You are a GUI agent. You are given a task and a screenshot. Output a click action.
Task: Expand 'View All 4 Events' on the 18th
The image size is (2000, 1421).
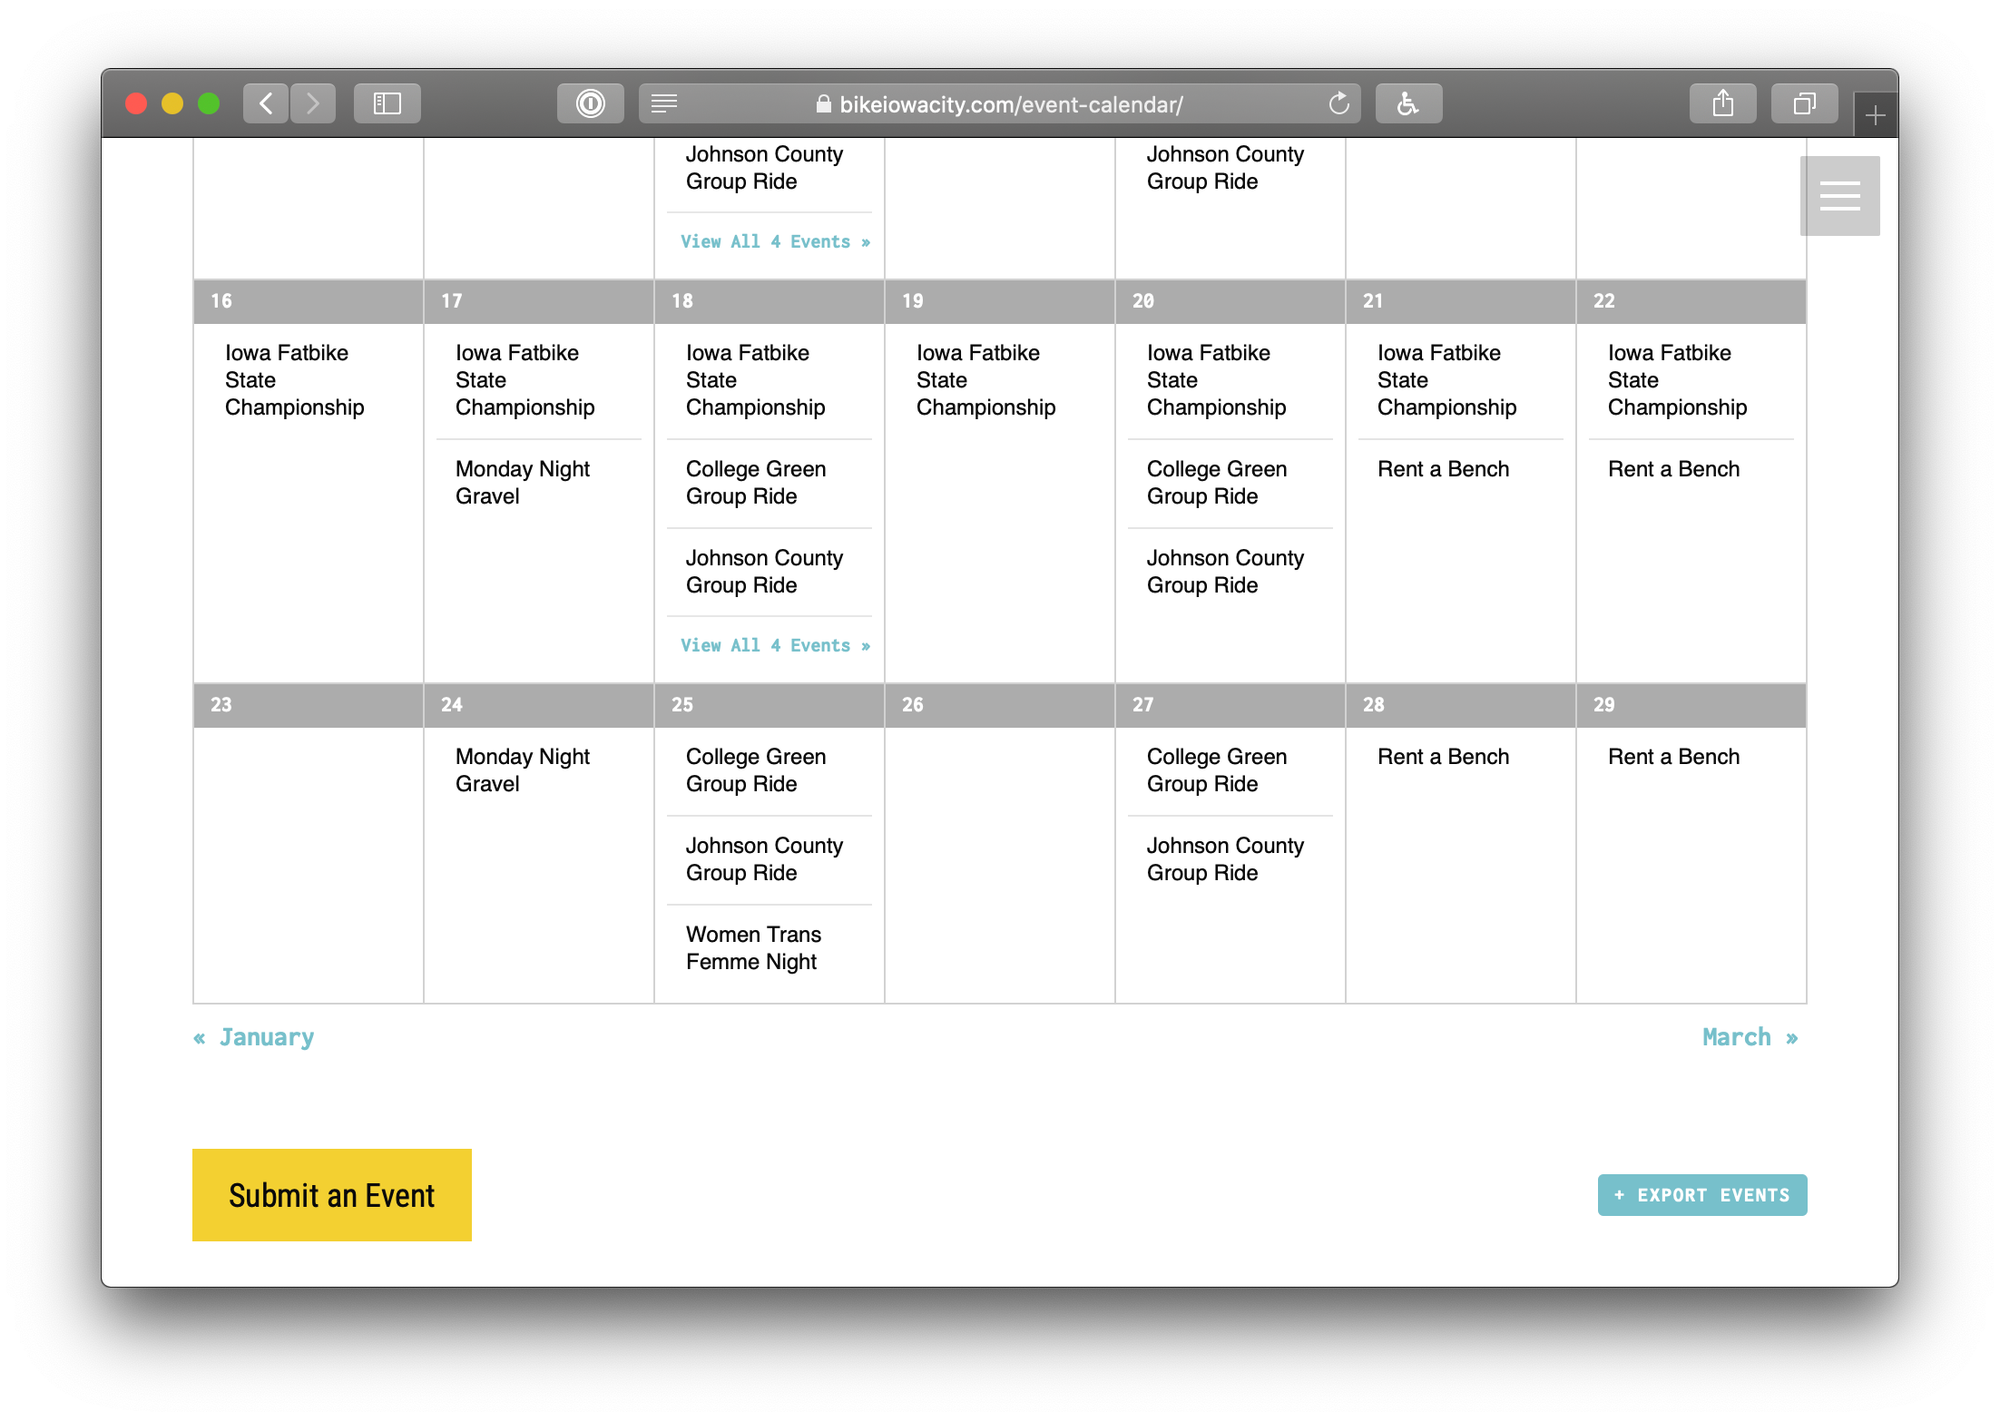774,645
